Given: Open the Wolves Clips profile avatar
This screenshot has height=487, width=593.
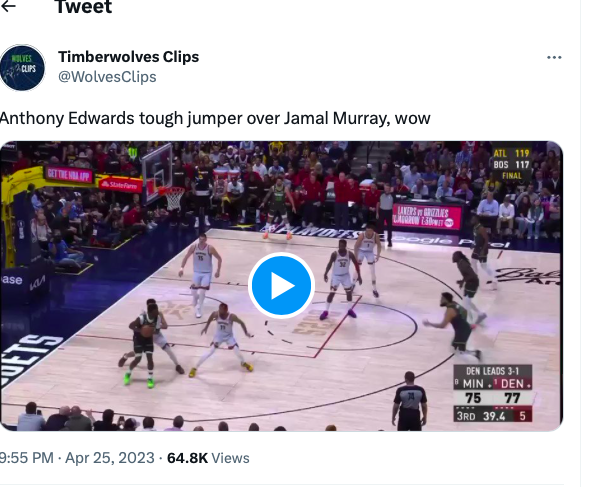Looking at the screenshot, I should 23,68.
